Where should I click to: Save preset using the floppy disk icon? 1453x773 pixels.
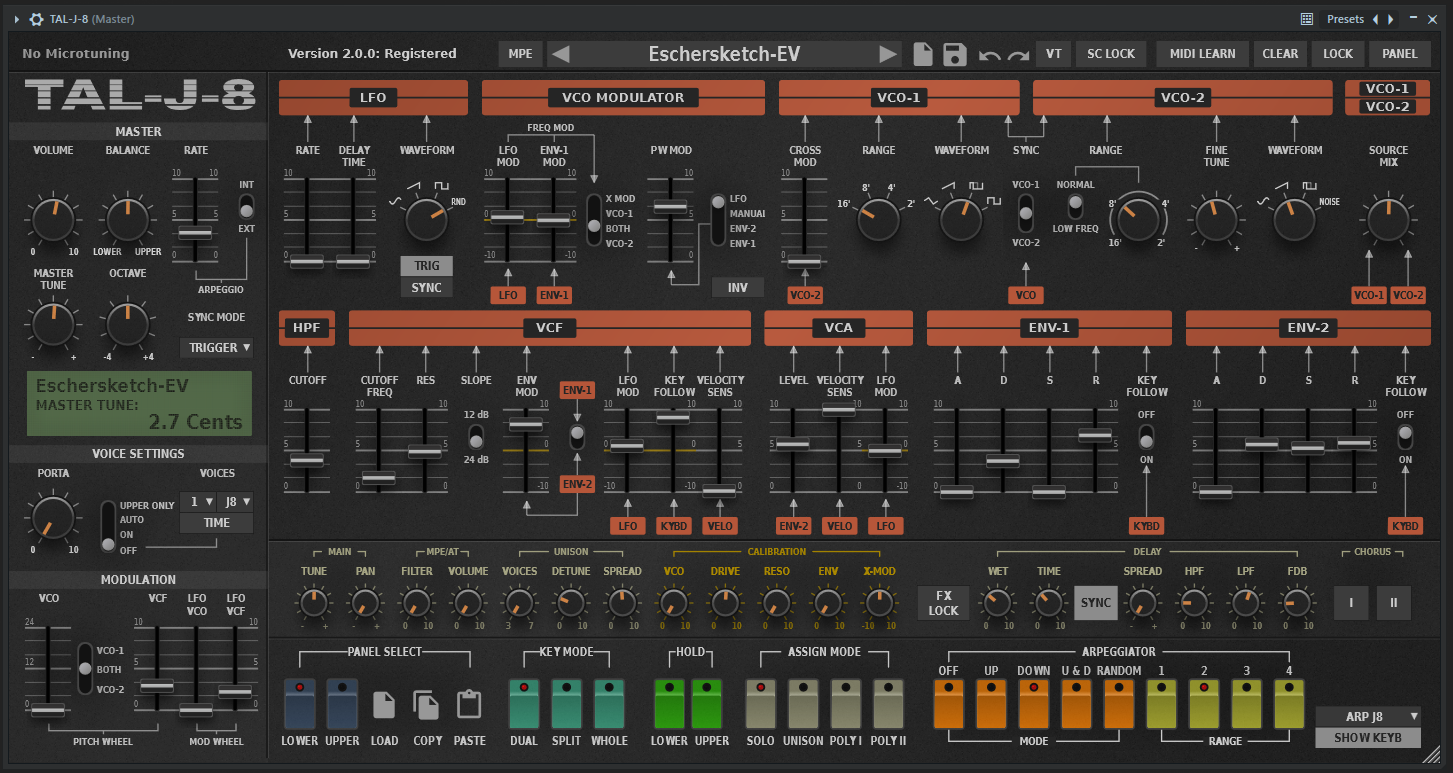(955, 54)
